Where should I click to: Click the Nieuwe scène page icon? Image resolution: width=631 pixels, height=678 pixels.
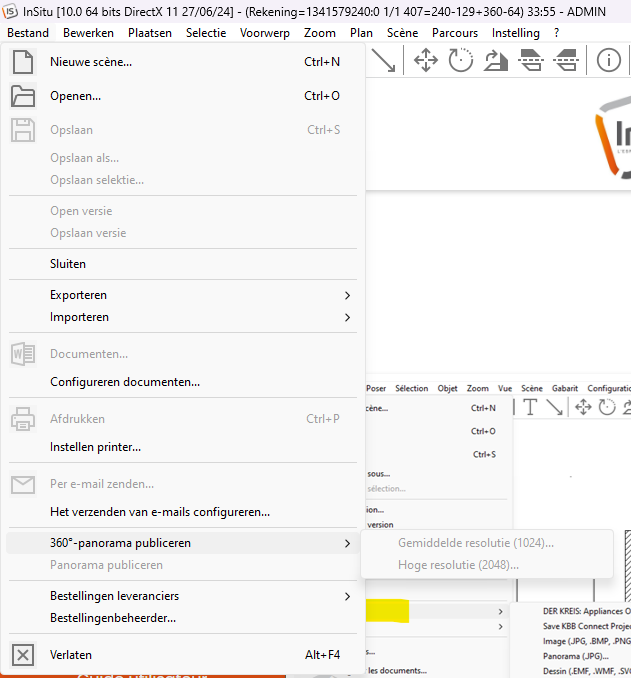point(22,62)
